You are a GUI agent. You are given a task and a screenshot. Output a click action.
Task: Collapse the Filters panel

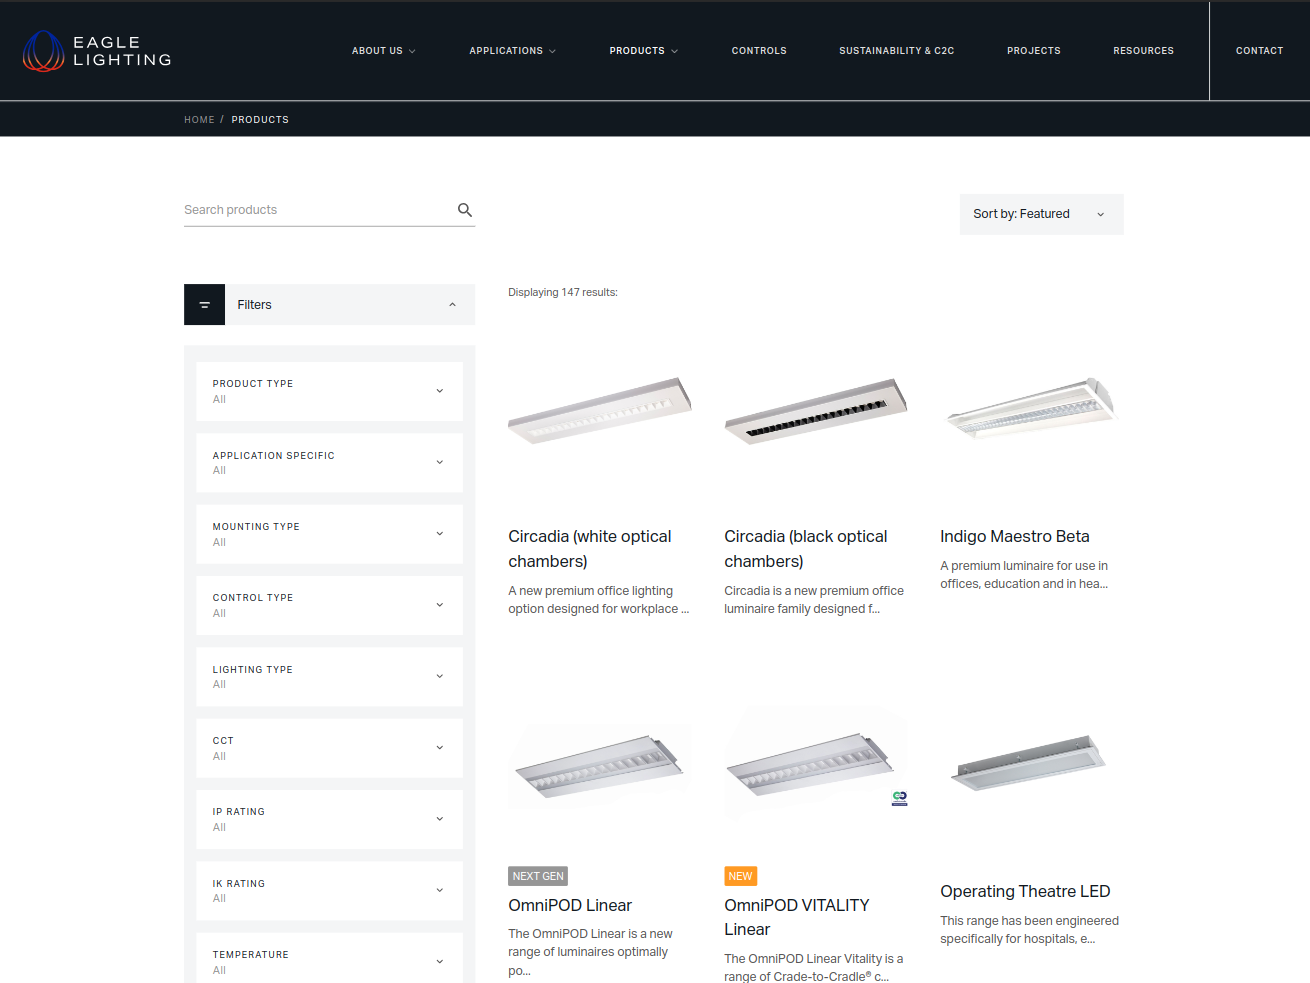coord(452,304)
